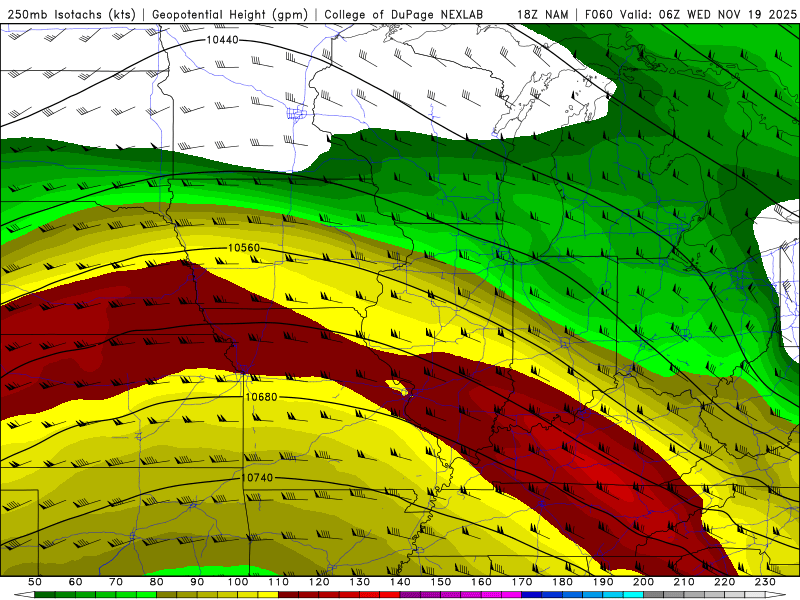This screenshot has height=600, width=800.
Task: Click the 110 value on the color scale
Action: point(278,582)
